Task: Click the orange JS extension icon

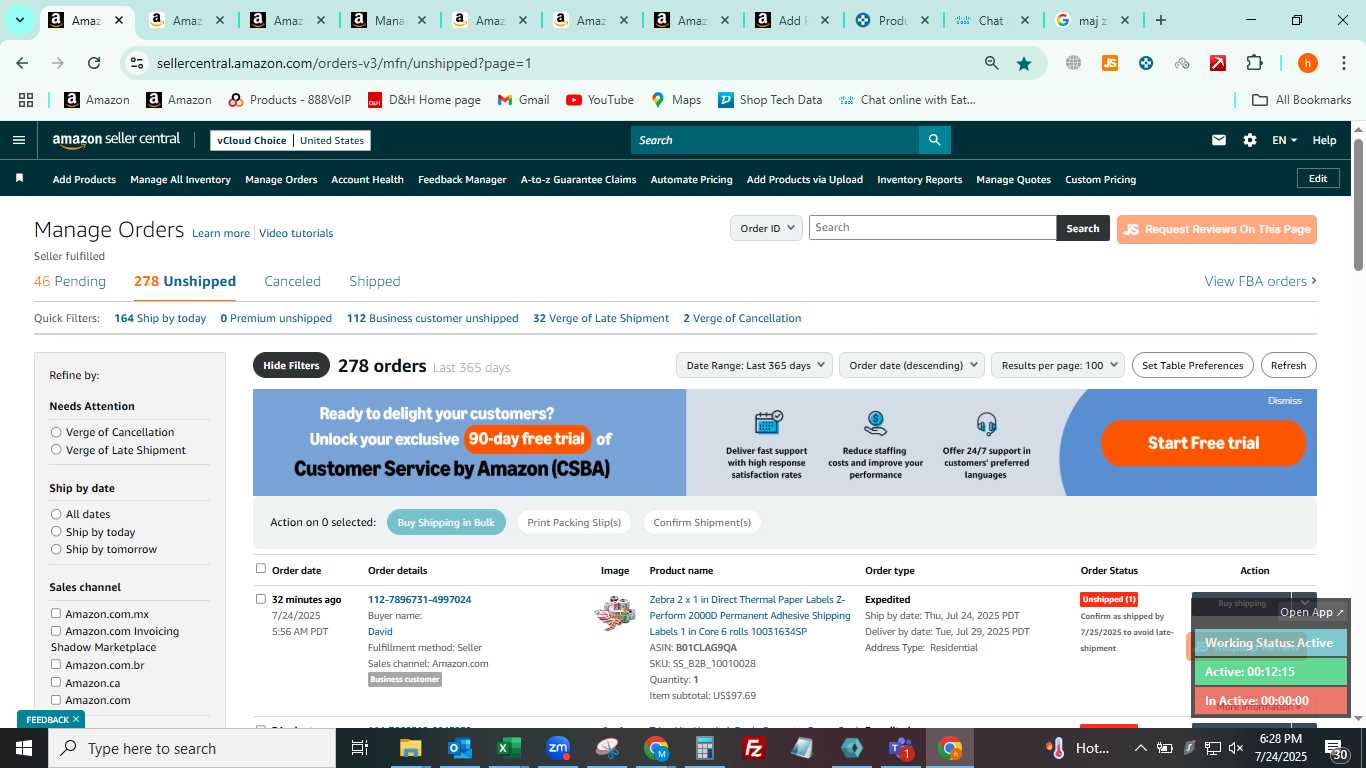Action: [1109, 63]
